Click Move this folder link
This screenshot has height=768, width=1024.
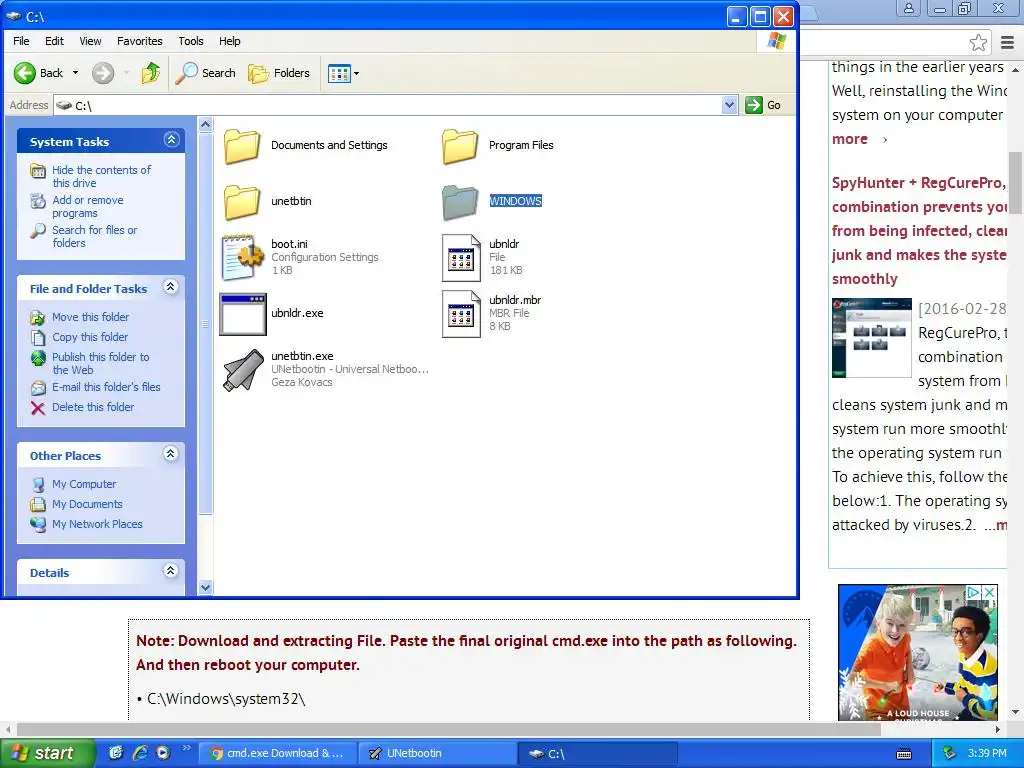91,317
